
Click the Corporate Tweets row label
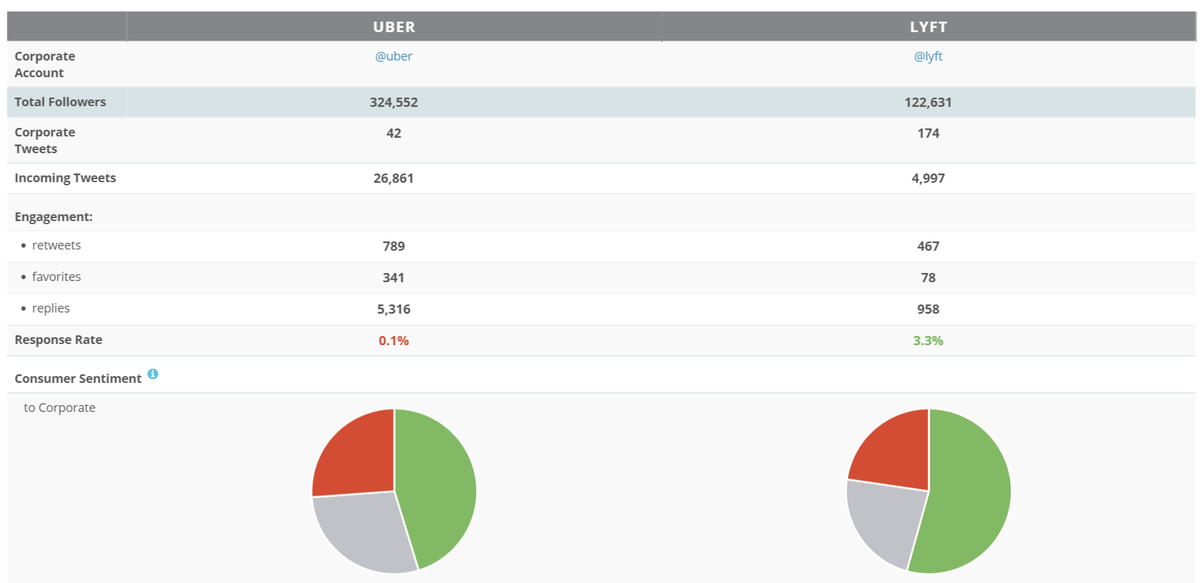(x=45, y=140)
